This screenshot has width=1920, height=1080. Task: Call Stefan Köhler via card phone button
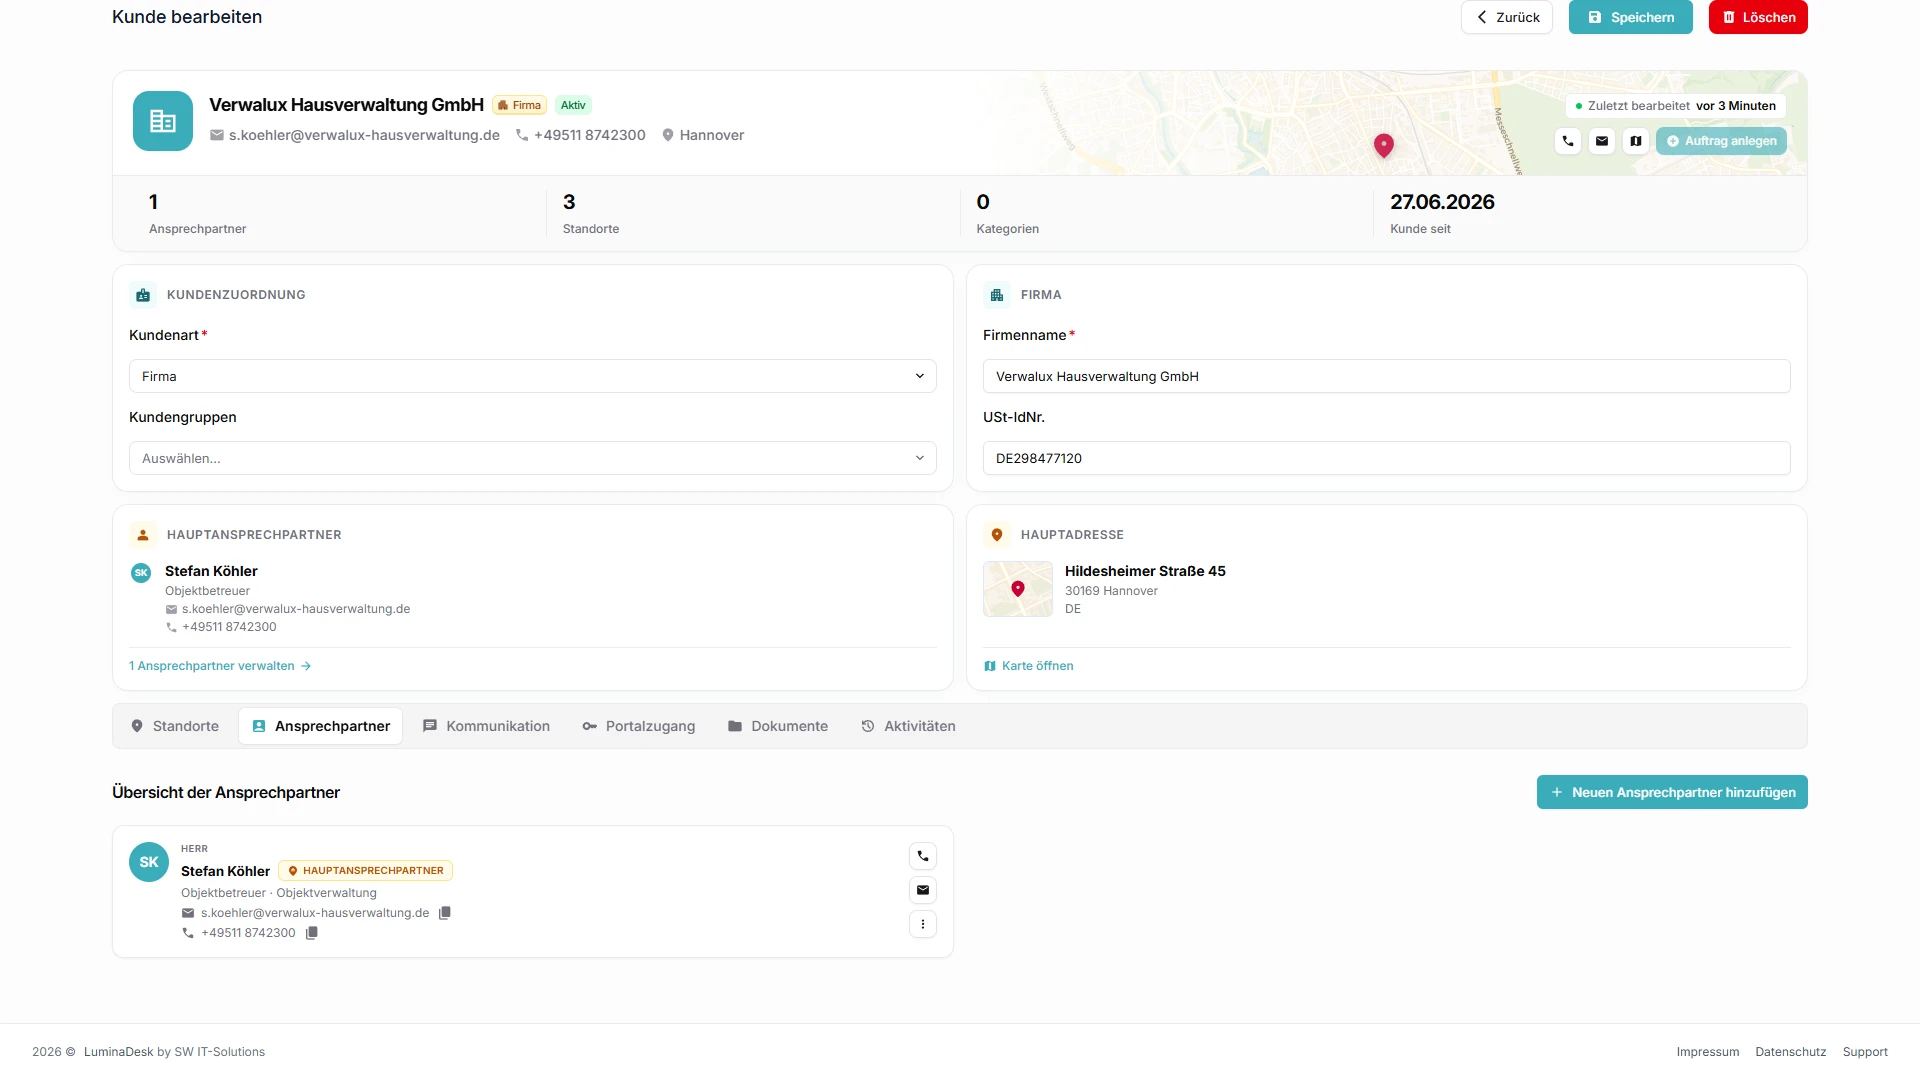click(x=923, y=856)
